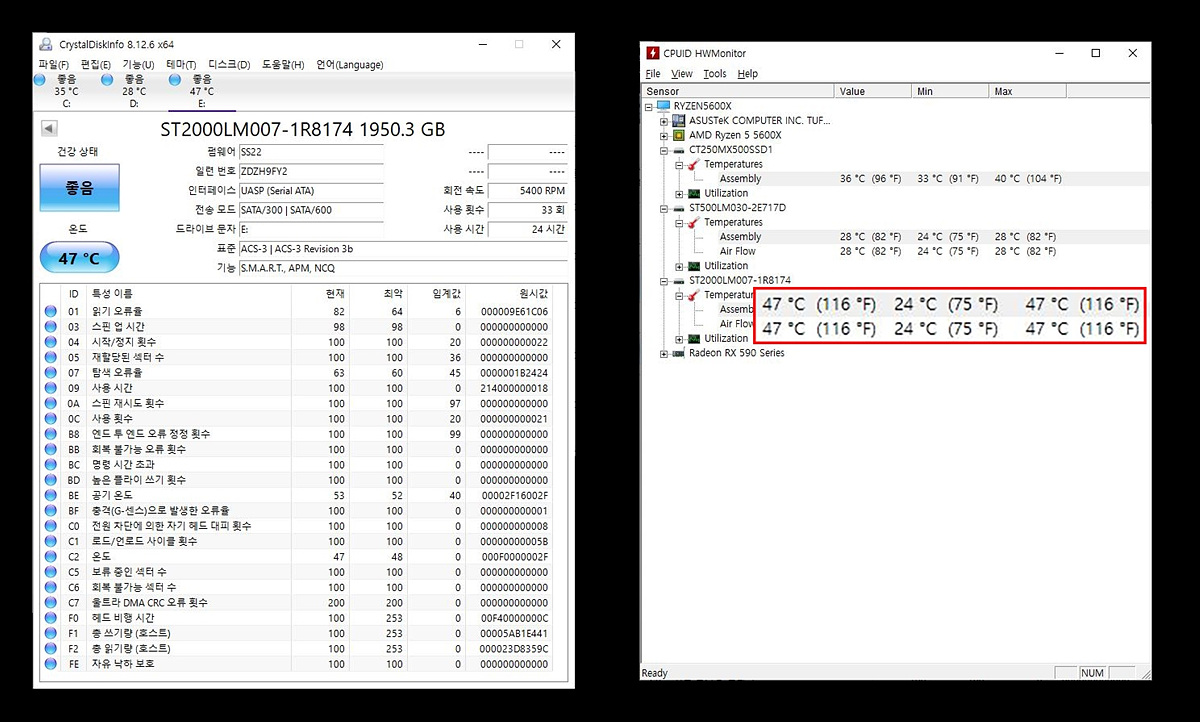Click Utilization icon under ST500LM030-2E717D
Image resolution: width=1200 pixels, height=722 pixels.
point(693,266)
